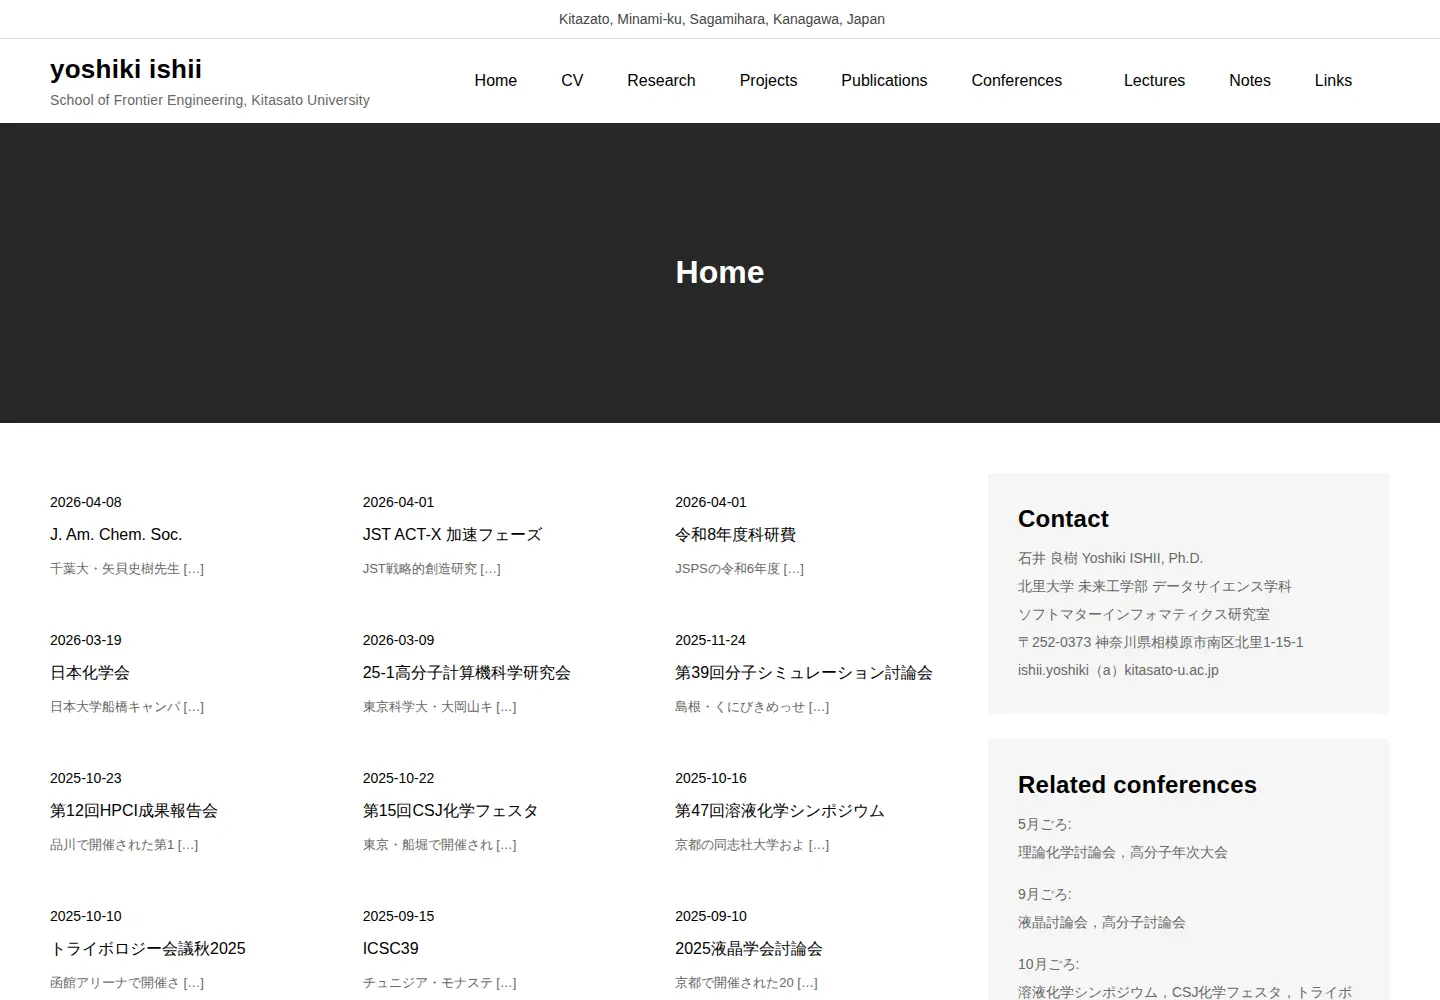This screenshot has height=1000, width=1440.
Task: Visit the Links page
Action: tap(1333, 81)
